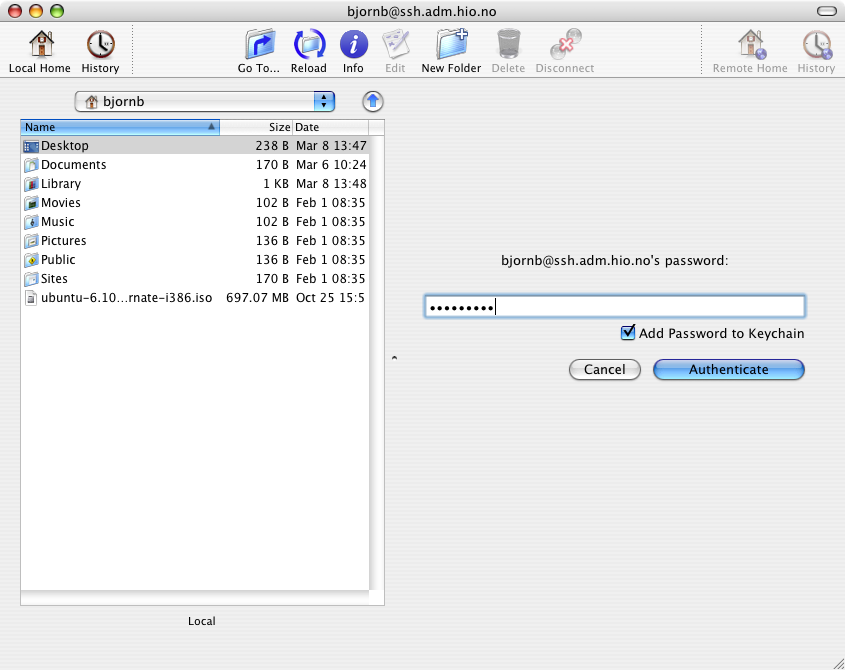Click the 238 B size value

272,146
